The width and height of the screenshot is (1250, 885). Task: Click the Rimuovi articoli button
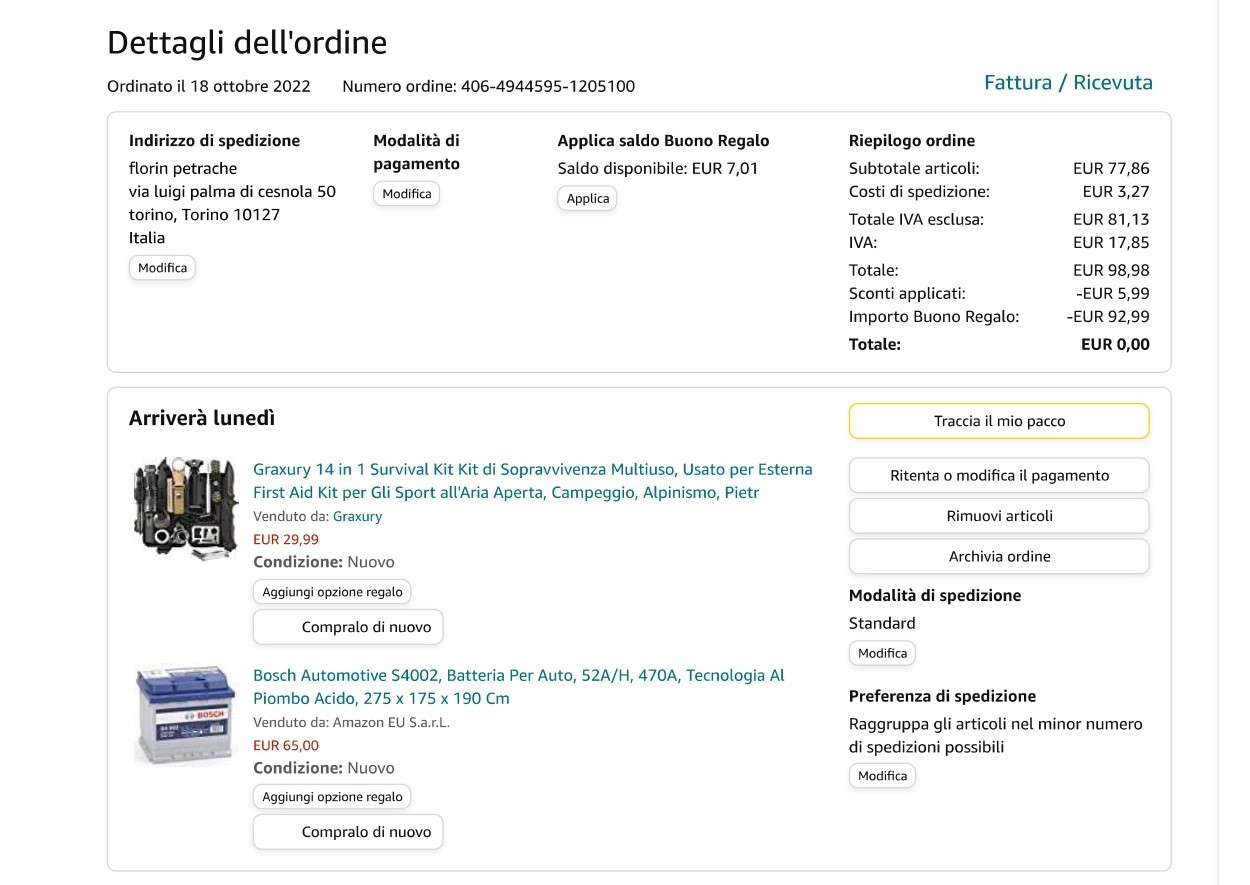click(x=999, y=516)
